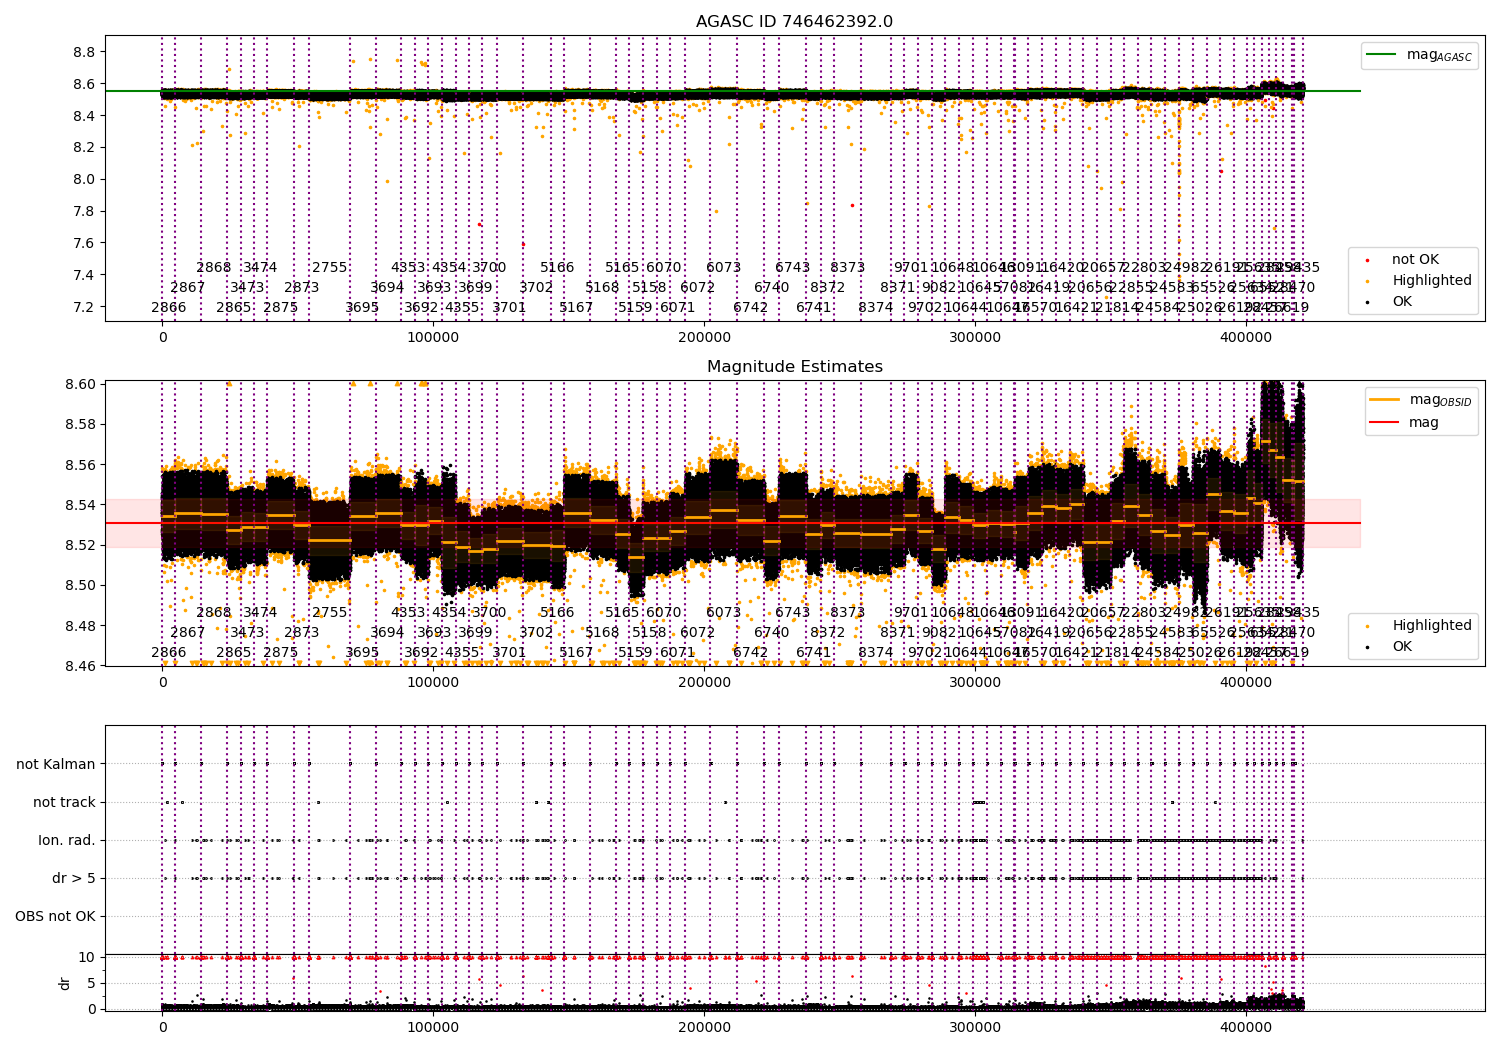
Task: Click obsid label 6740 in Magnitude Estimates plot
Action: [772, 632]
